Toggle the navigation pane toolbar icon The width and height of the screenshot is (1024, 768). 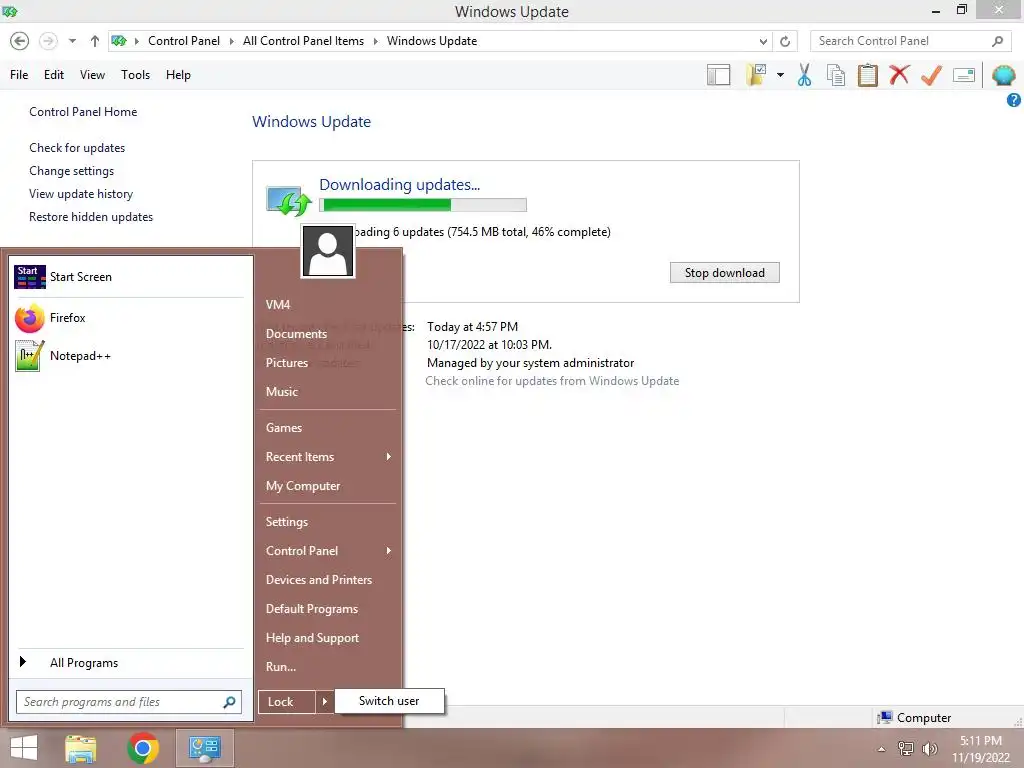click(x=718, y=75)
